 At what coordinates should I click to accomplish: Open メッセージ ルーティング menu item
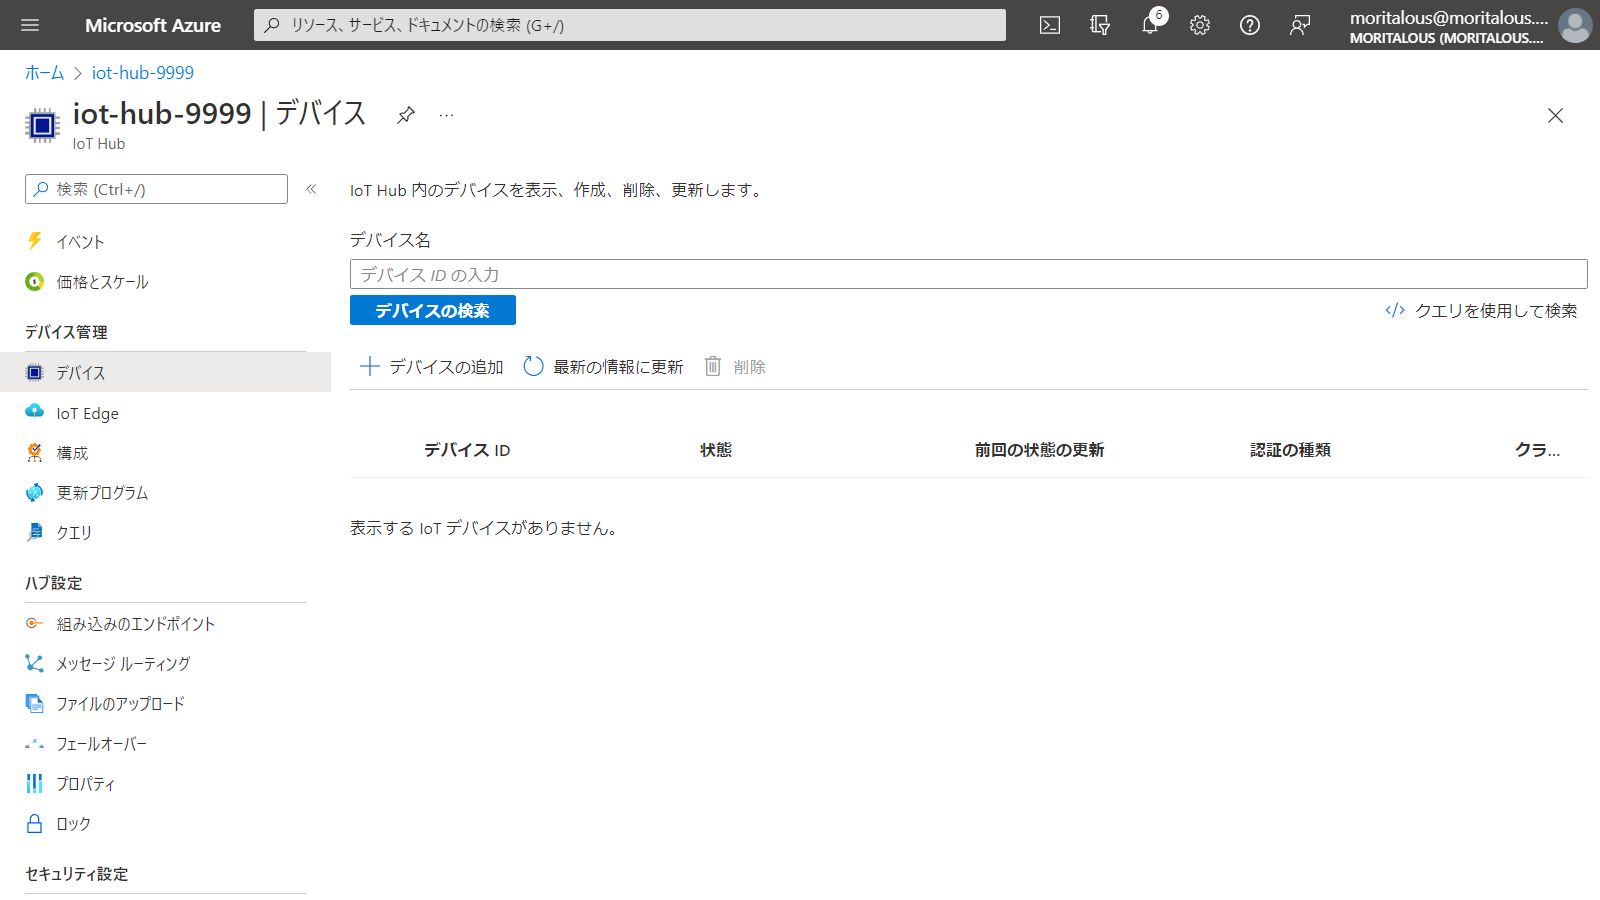tap(123, 664)
